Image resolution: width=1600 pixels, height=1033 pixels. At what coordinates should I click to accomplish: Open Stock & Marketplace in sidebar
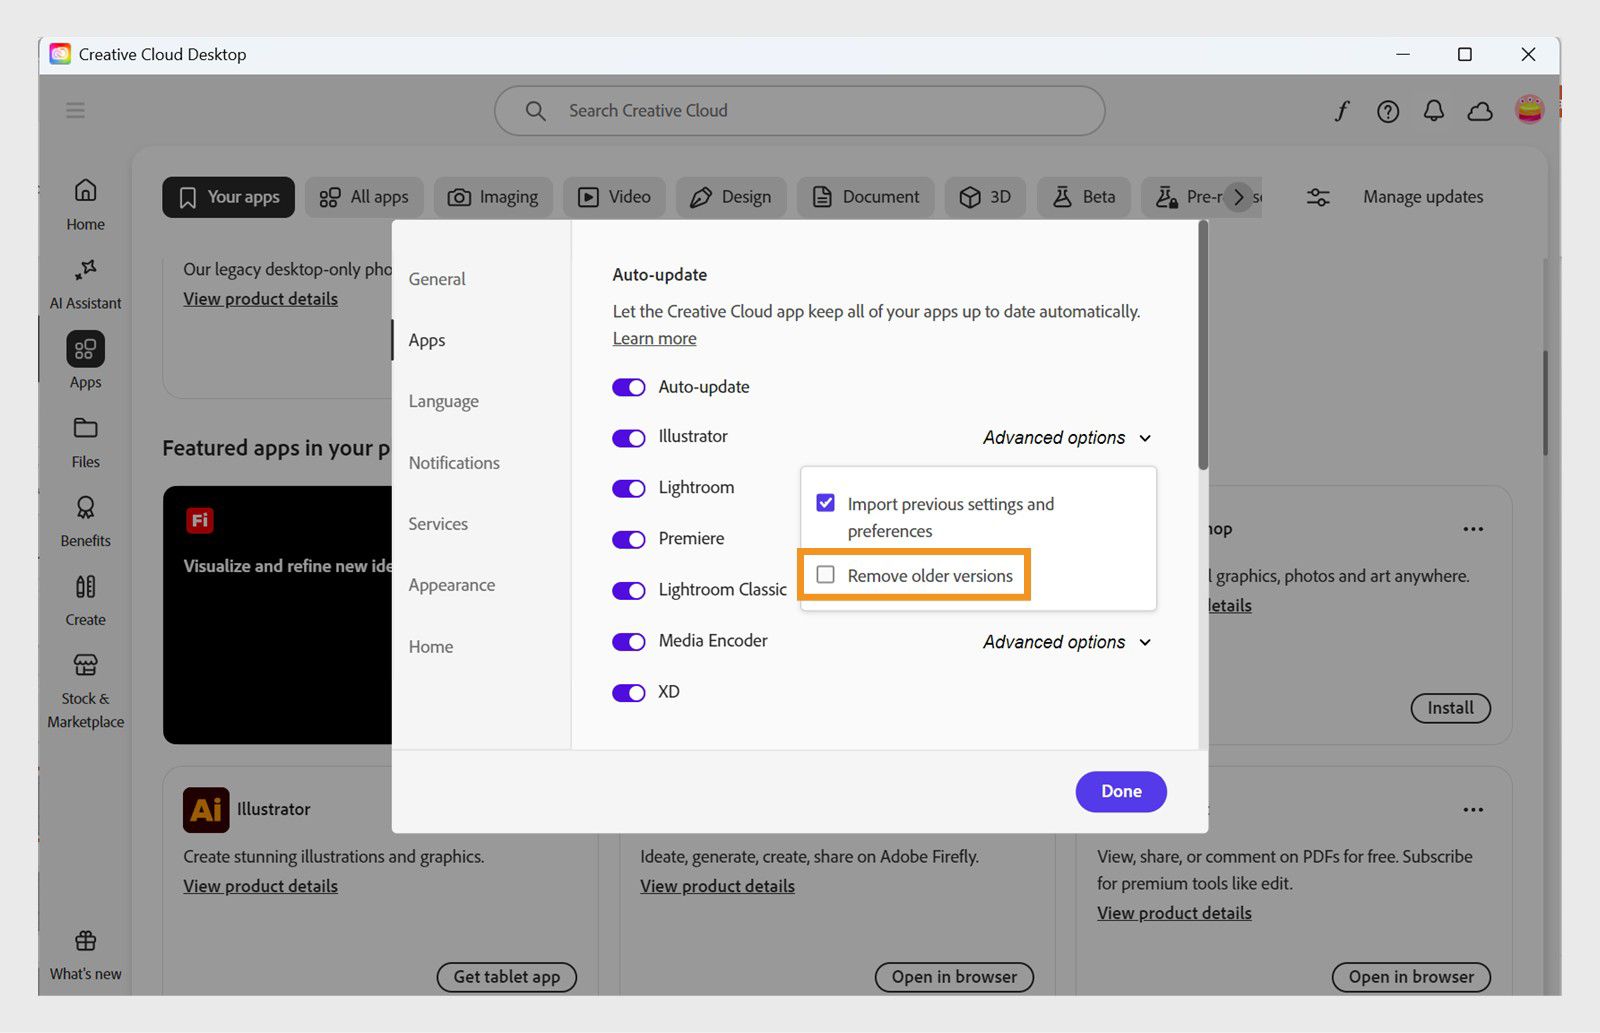point(86,690)
